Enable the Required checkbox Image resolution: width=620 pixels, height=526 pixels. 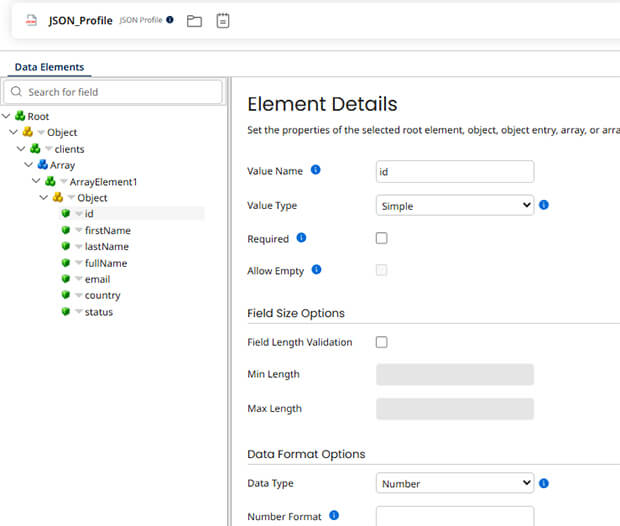[x=381, y=238]
